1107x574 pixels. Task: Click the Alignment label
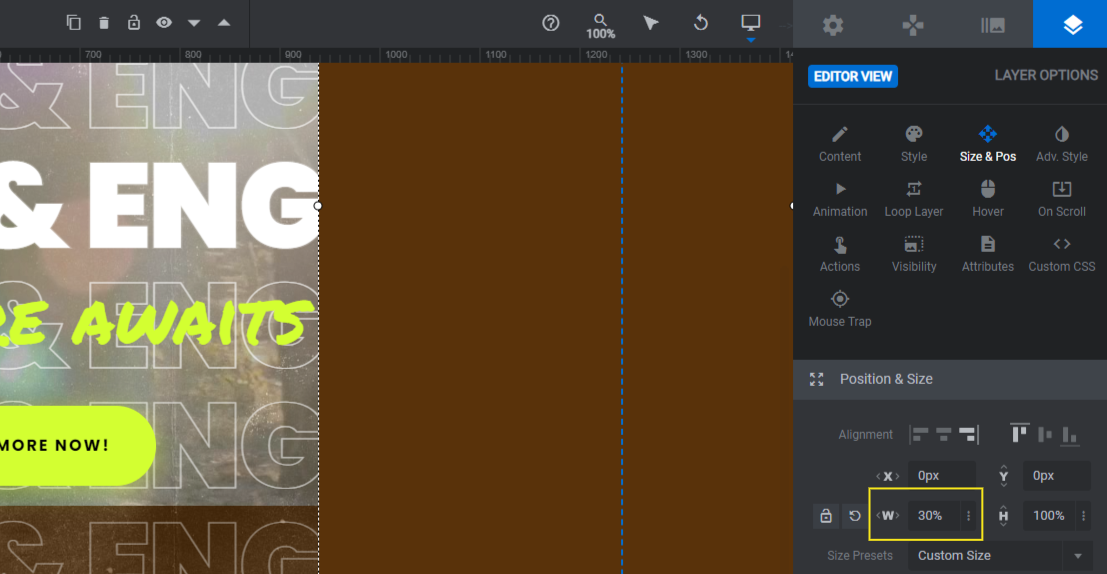(866, 434)
